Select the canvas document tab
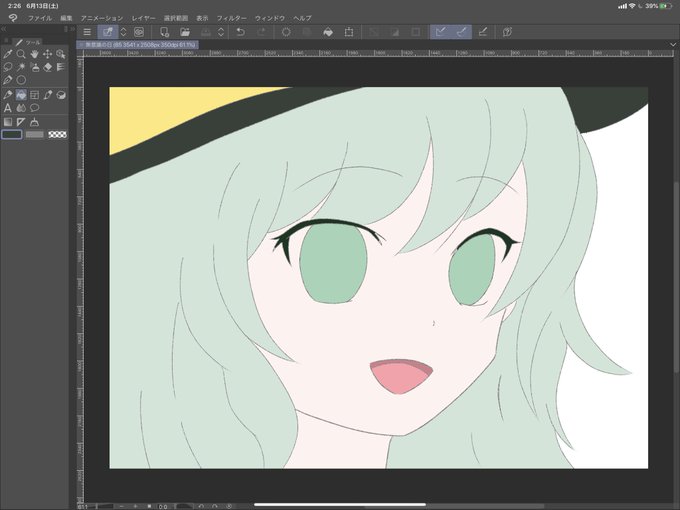 pyautogui.click(x=138, y=45)
